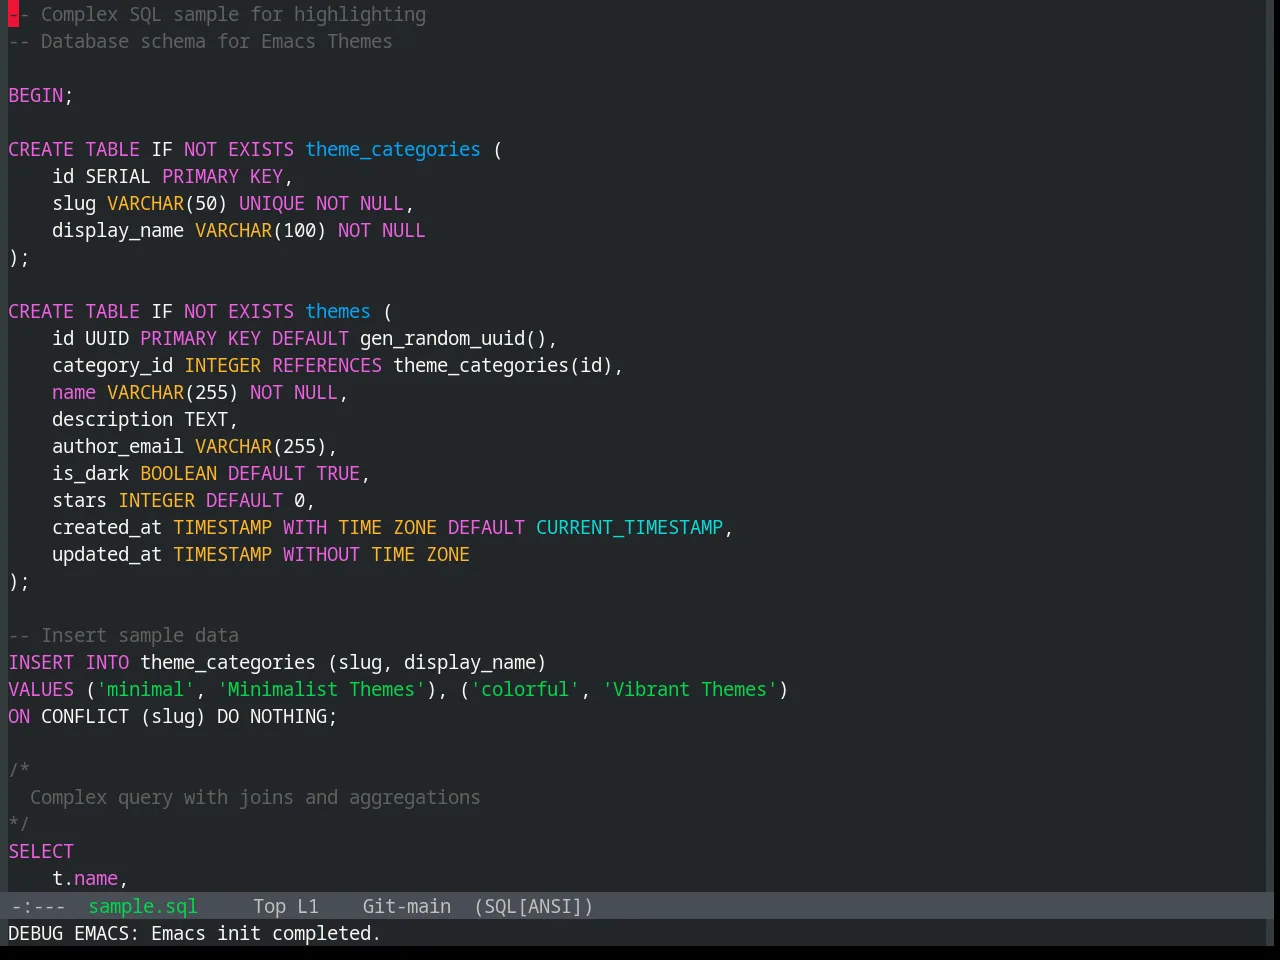Click the Git-main version control indicator
Viewport: 1280px width, 960px height.
[x=406, y=906]
